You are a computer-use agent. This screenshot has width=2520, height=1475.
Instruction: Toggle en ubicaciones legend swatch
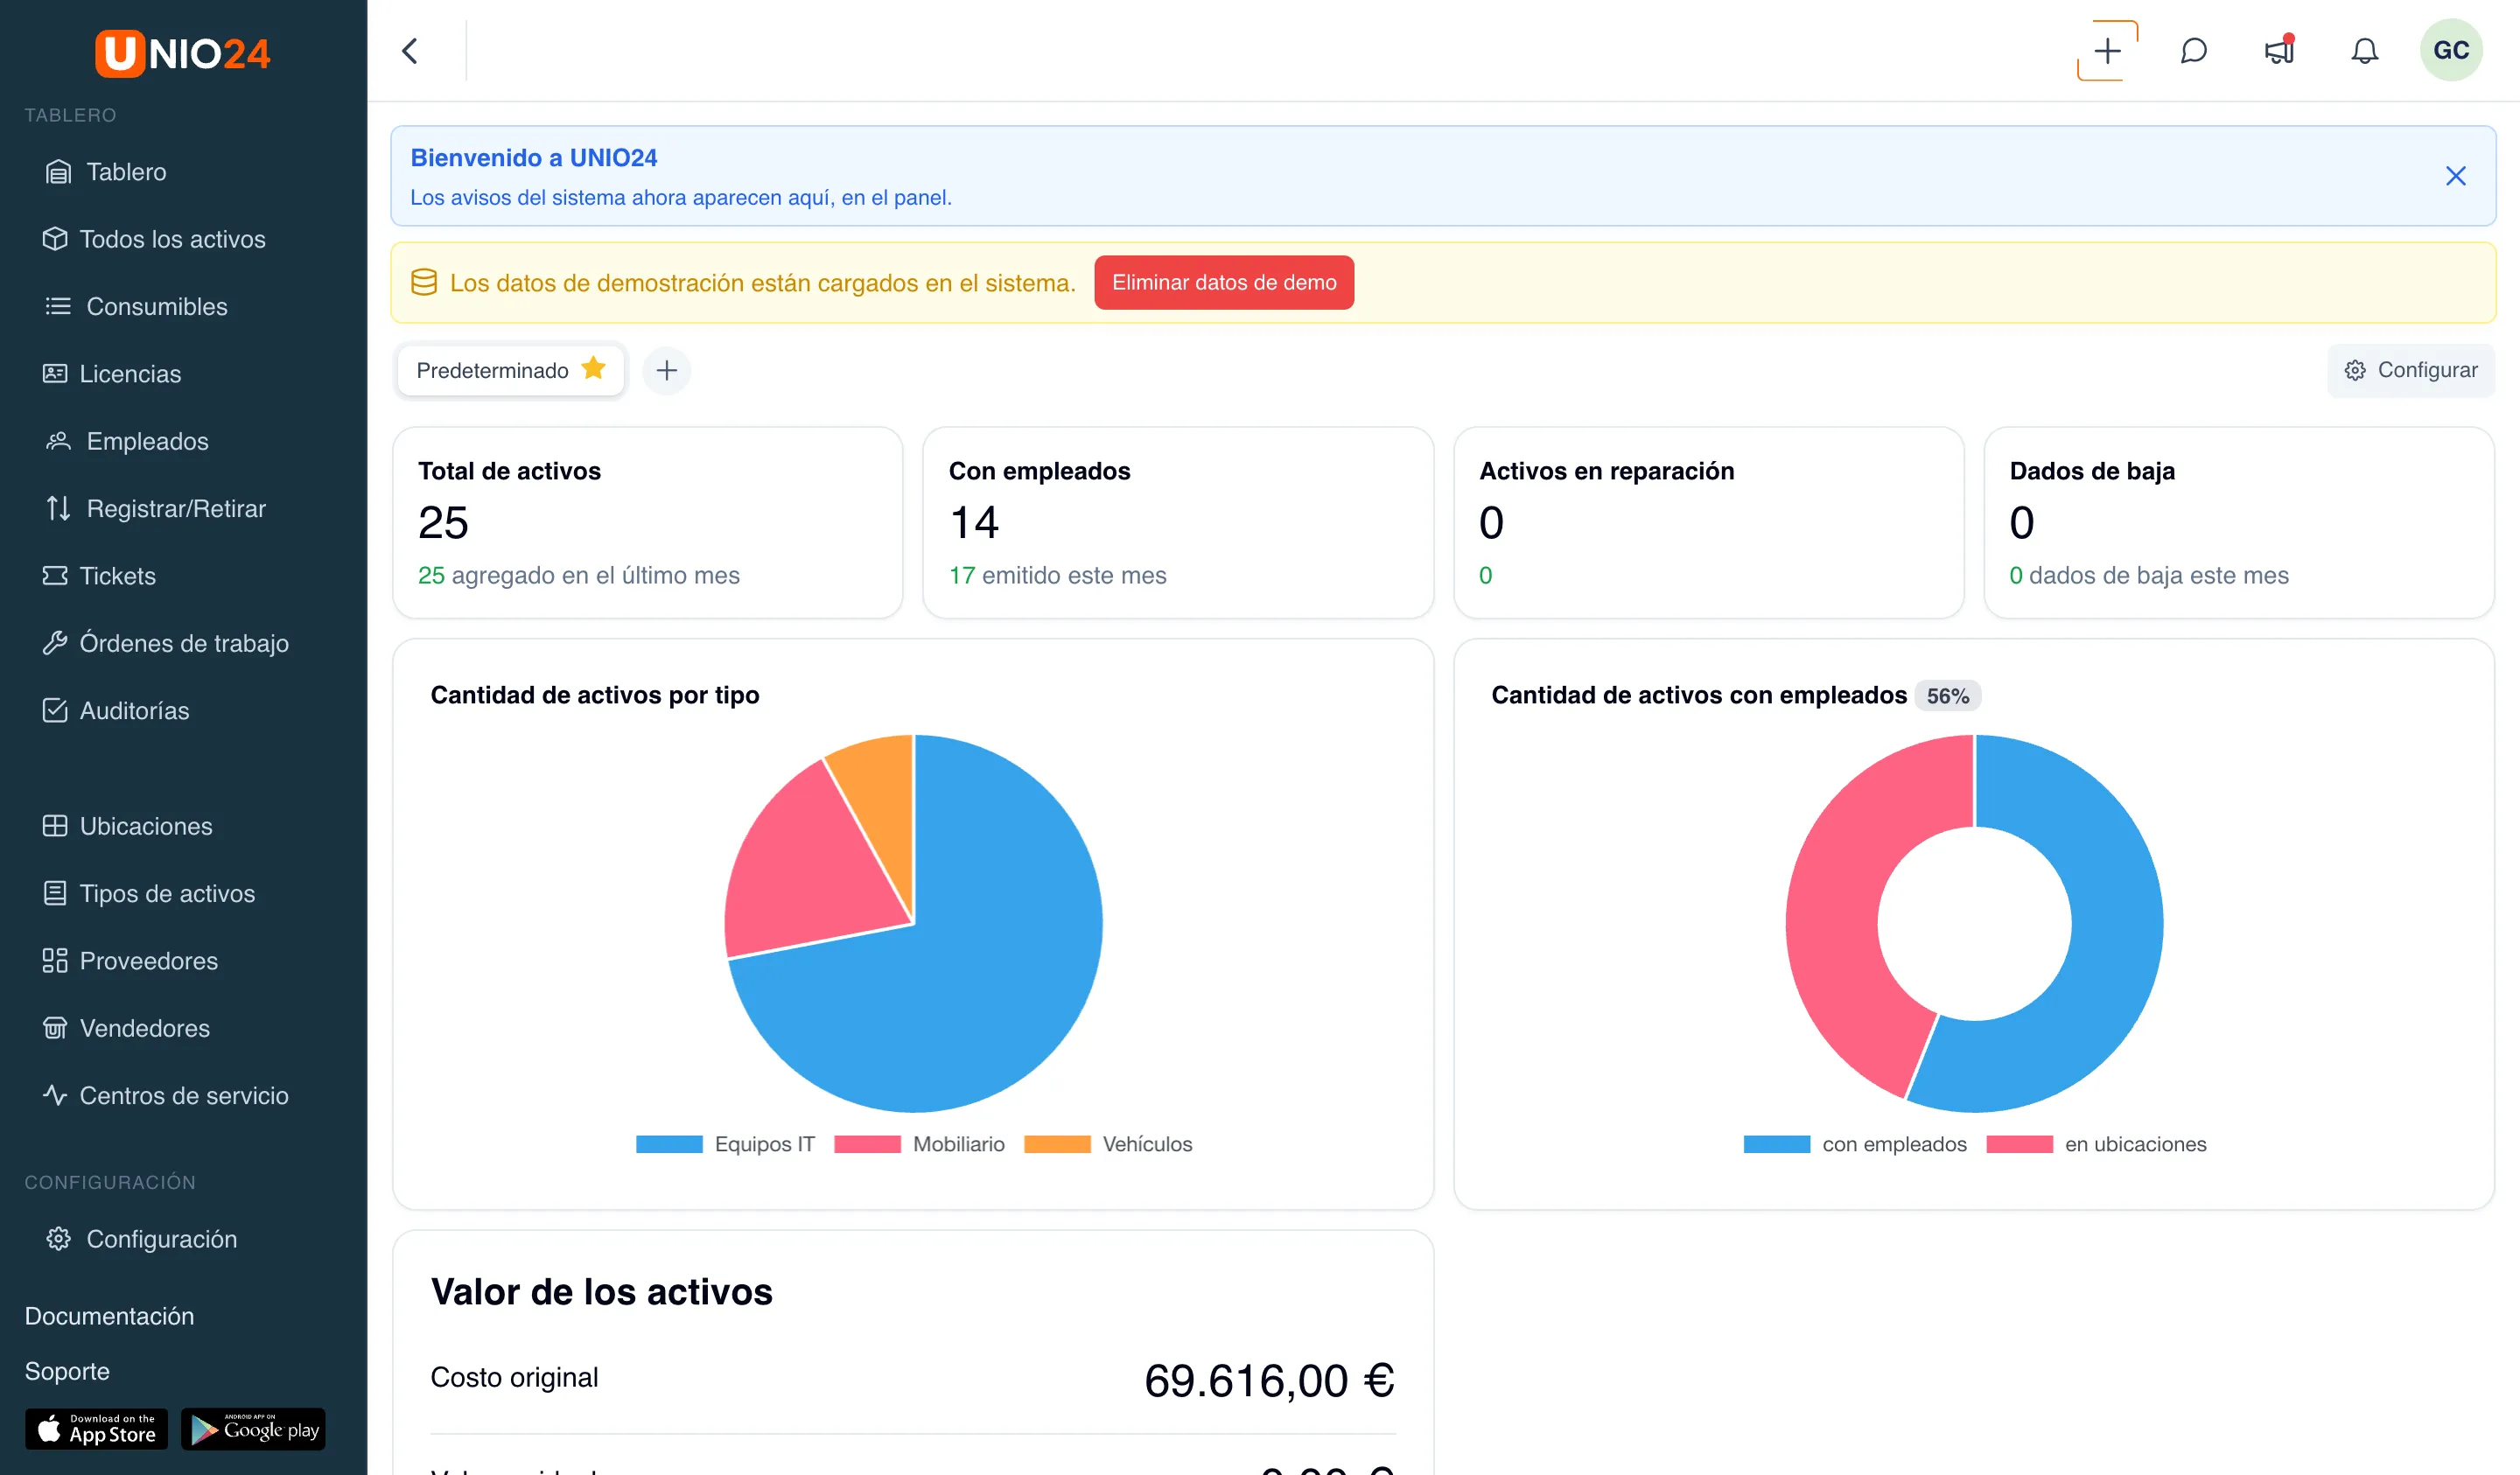coord(2020,1145)
